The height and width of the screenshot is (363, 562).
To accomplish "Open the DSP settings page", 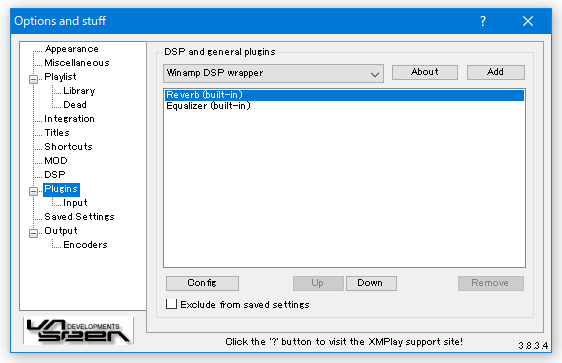I will pos(54,175).
